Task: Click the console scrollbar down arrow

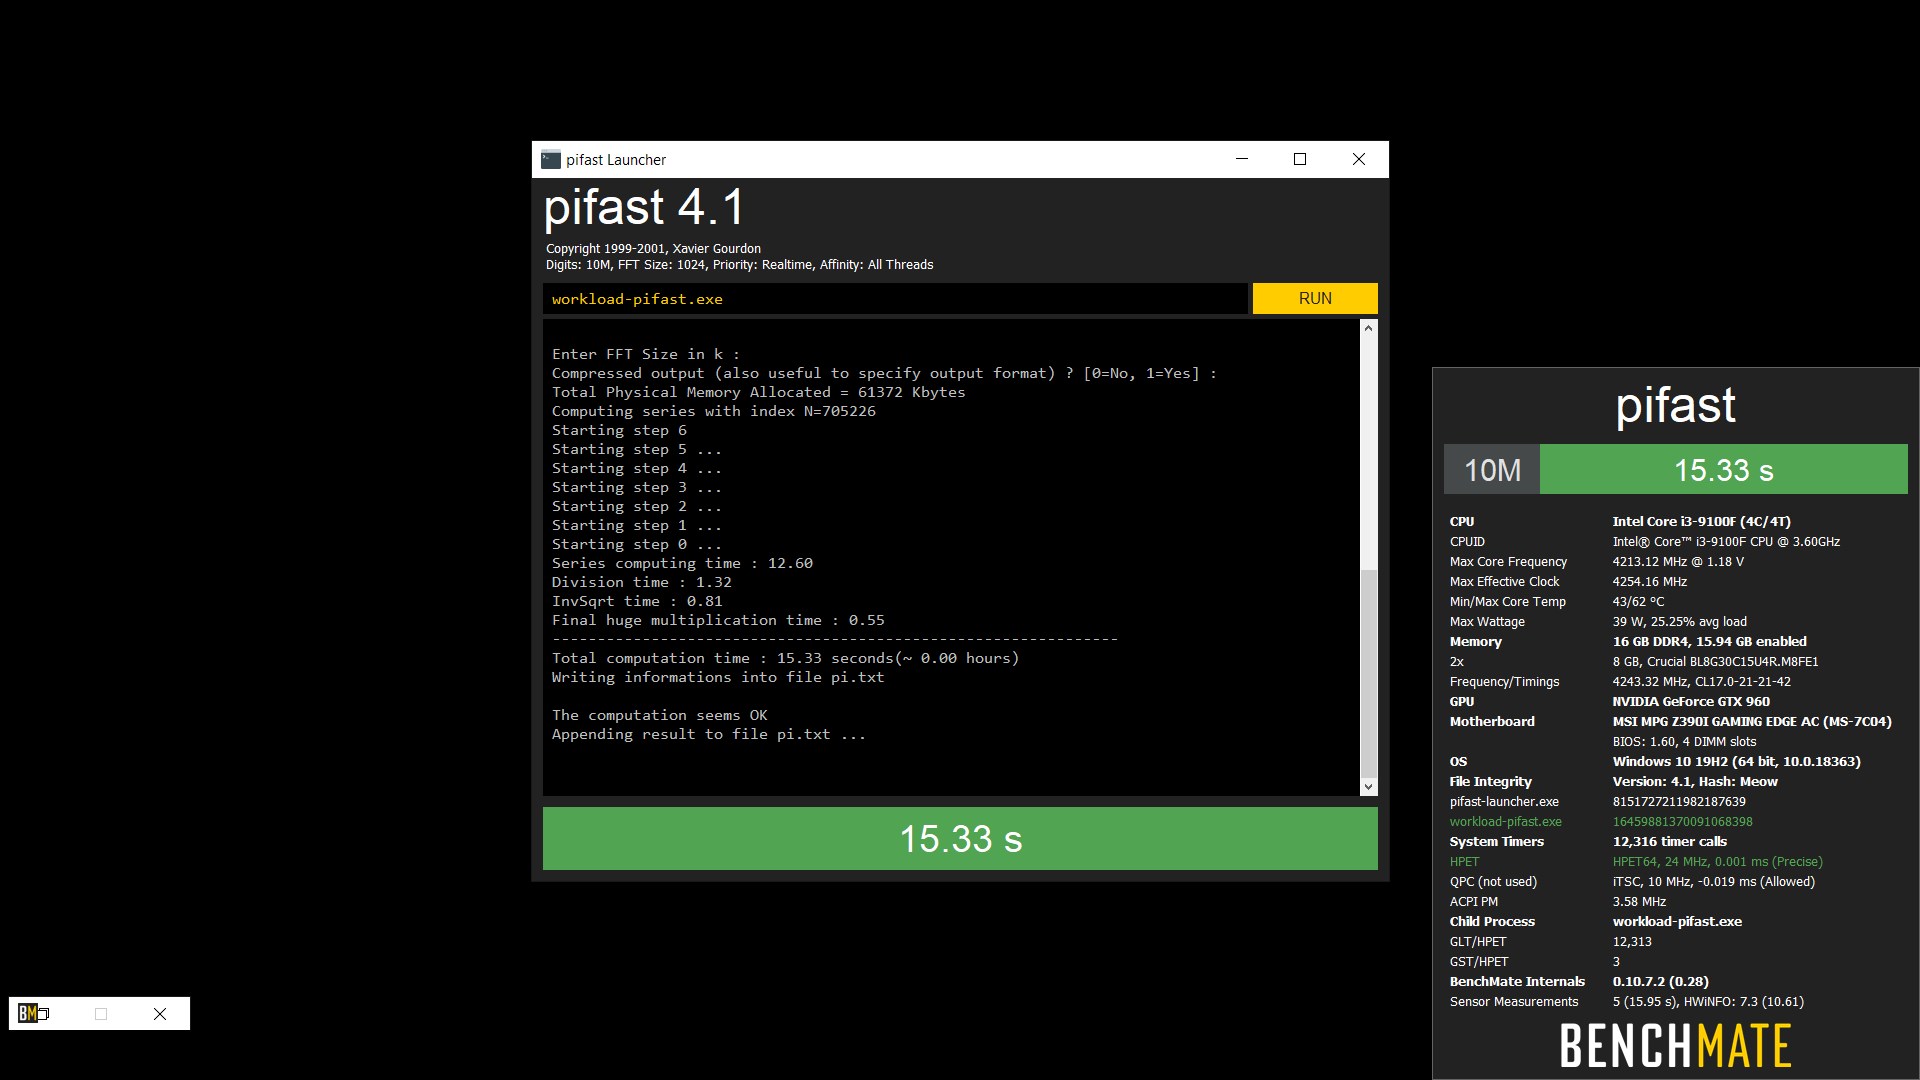Action: [x=1368, y=787]
